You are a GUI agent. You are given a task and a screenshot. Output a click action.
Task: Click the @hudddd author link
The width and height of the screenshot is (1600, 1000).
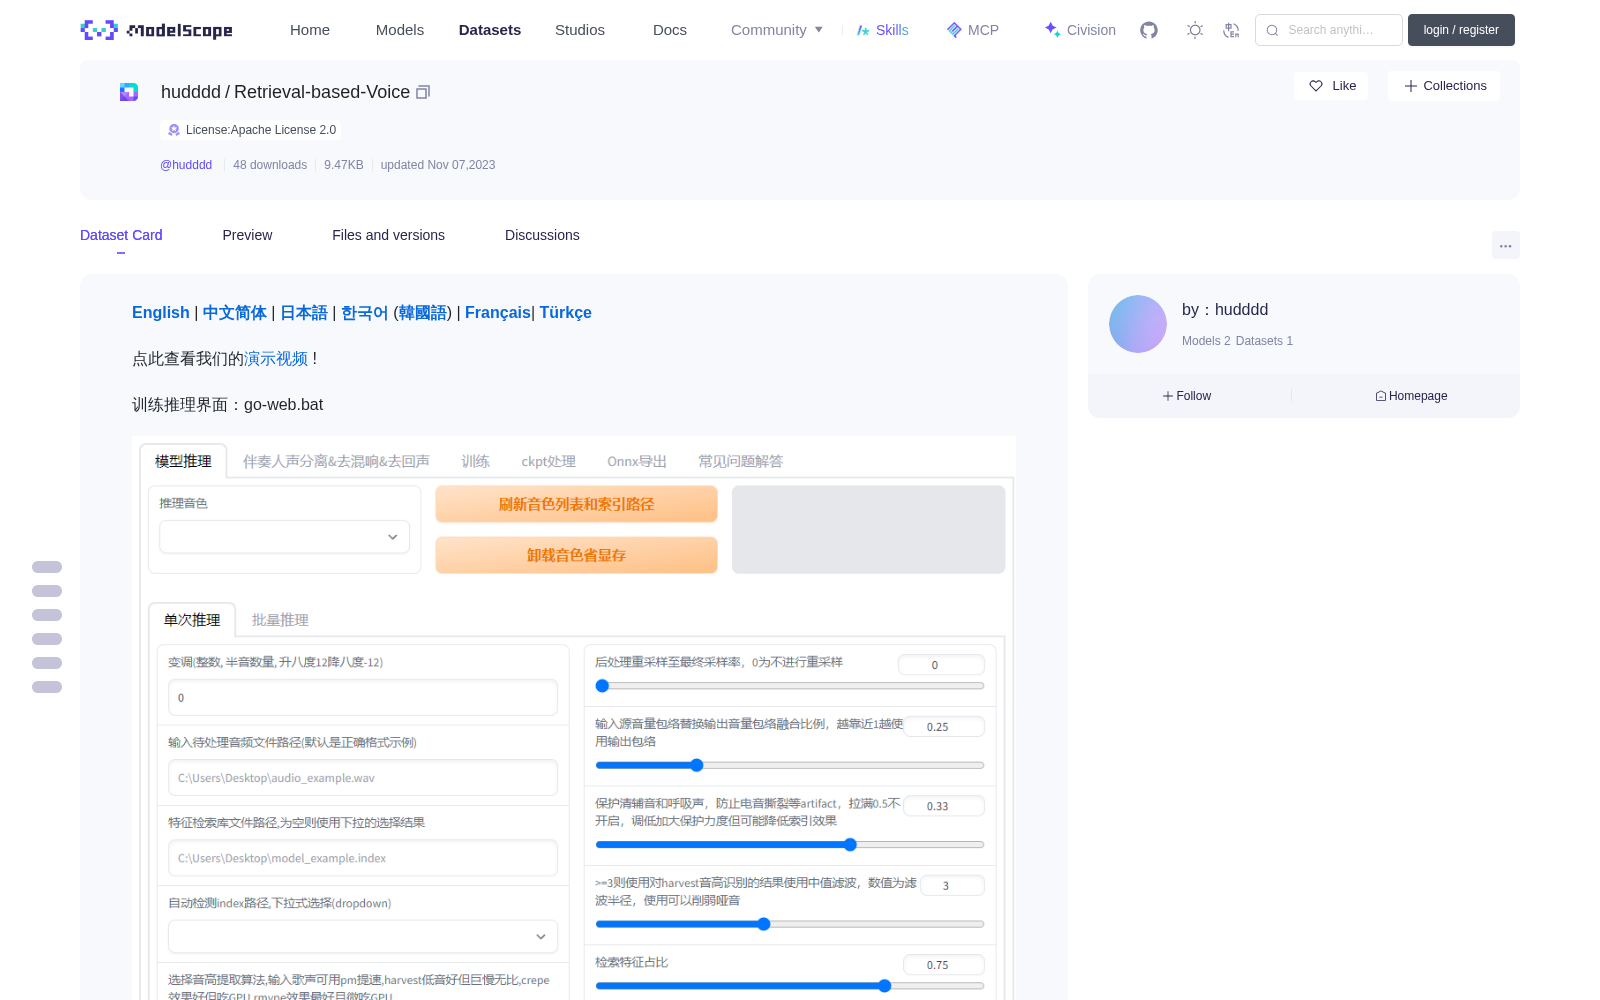pyautogui.click(x=186, y=165)
